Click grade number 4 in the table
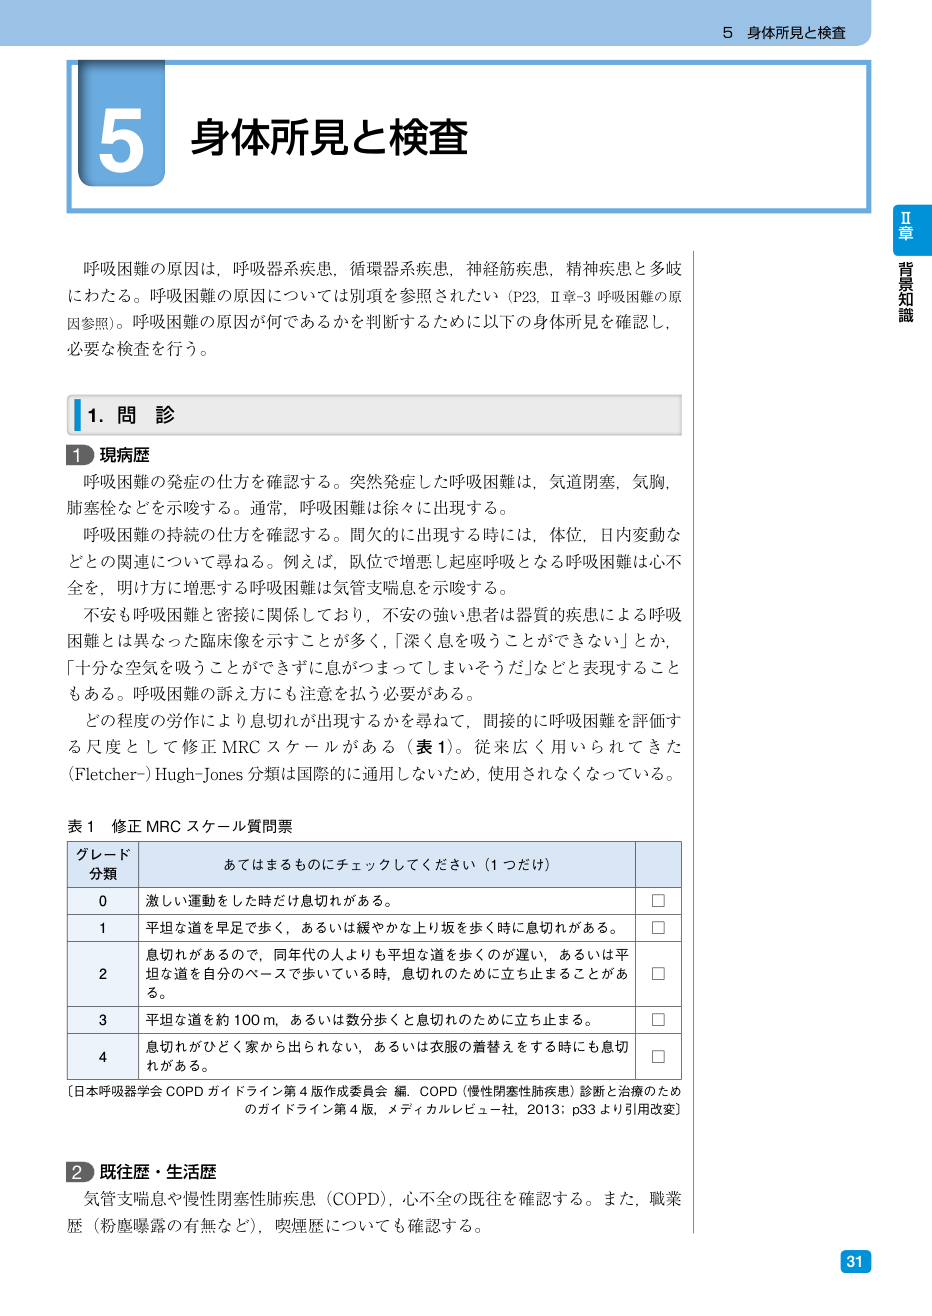This screenshot has width=932, height=1316. (103, 1056)
